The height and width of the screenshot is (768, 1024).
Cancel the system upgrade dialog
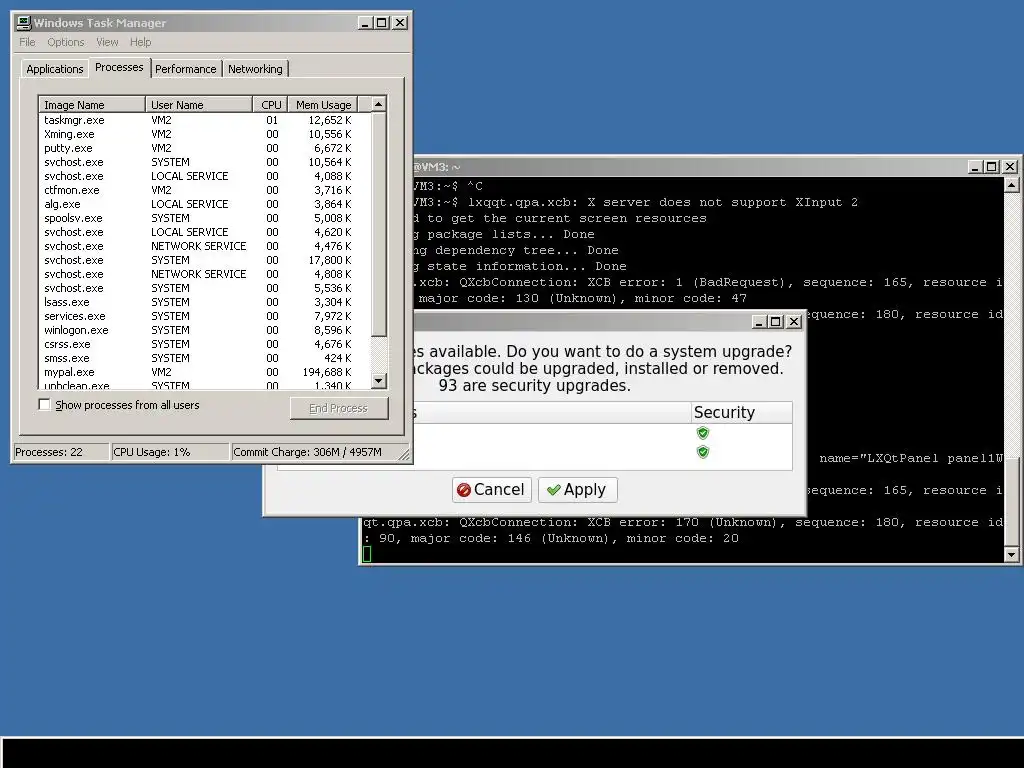click(492, 490)
